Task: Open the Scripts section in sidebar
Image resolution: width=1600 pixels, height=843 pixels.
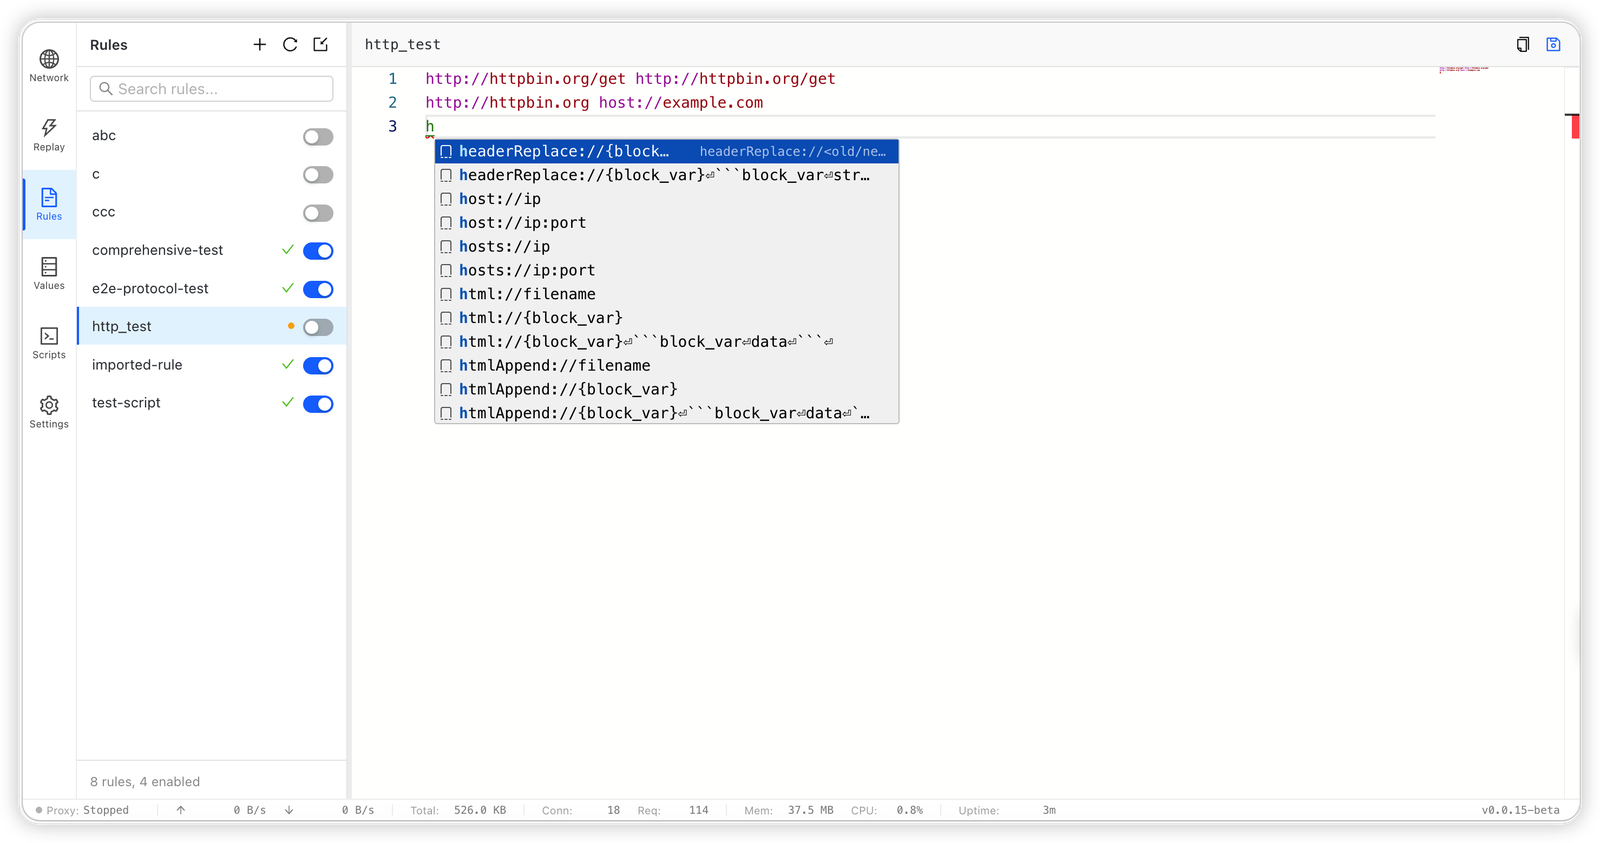Action: tap(49, 342)
